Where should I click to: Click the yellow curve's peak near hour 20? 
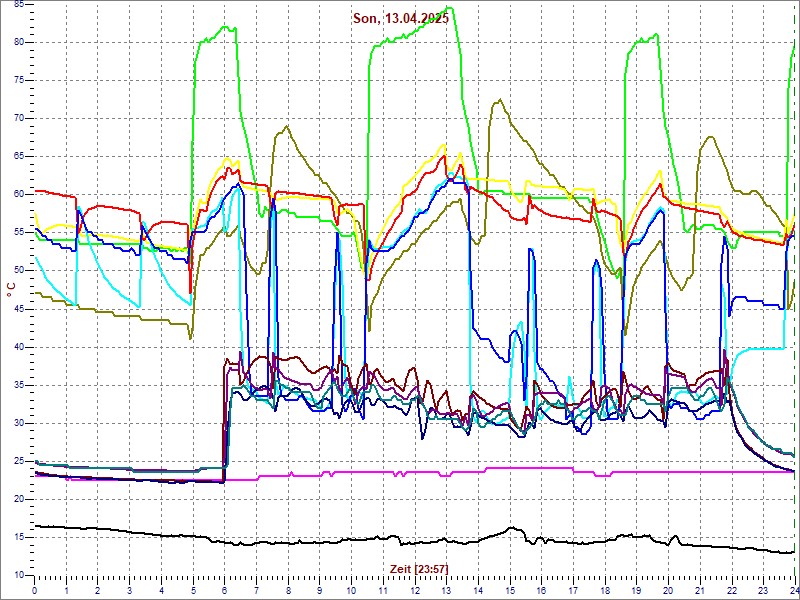(659, 172)
